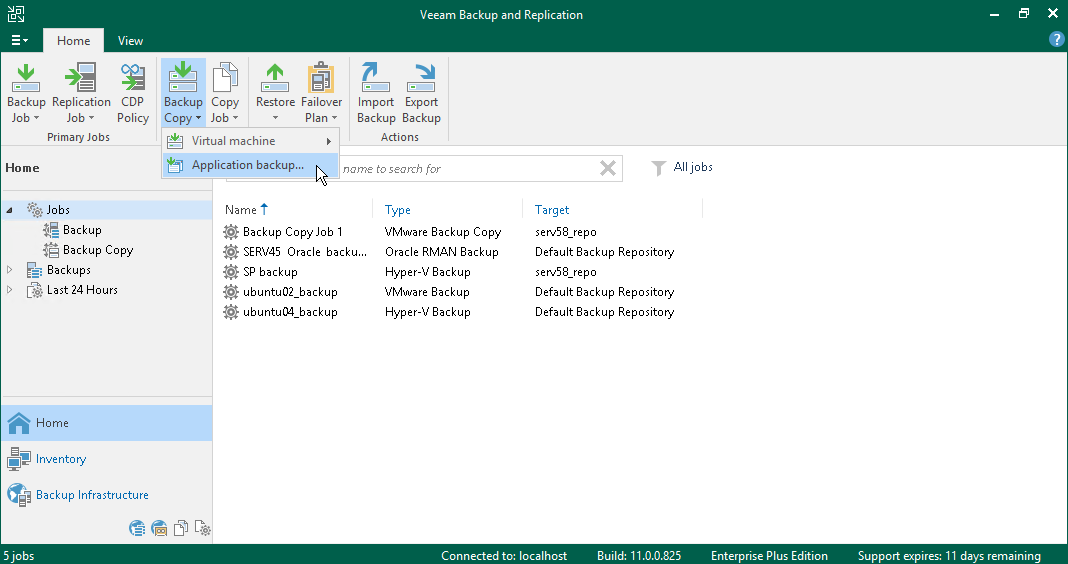Screen dimensions: 1068x564
Task: Choose Application backup... menu entry
Action: click(x=250, y=165)
